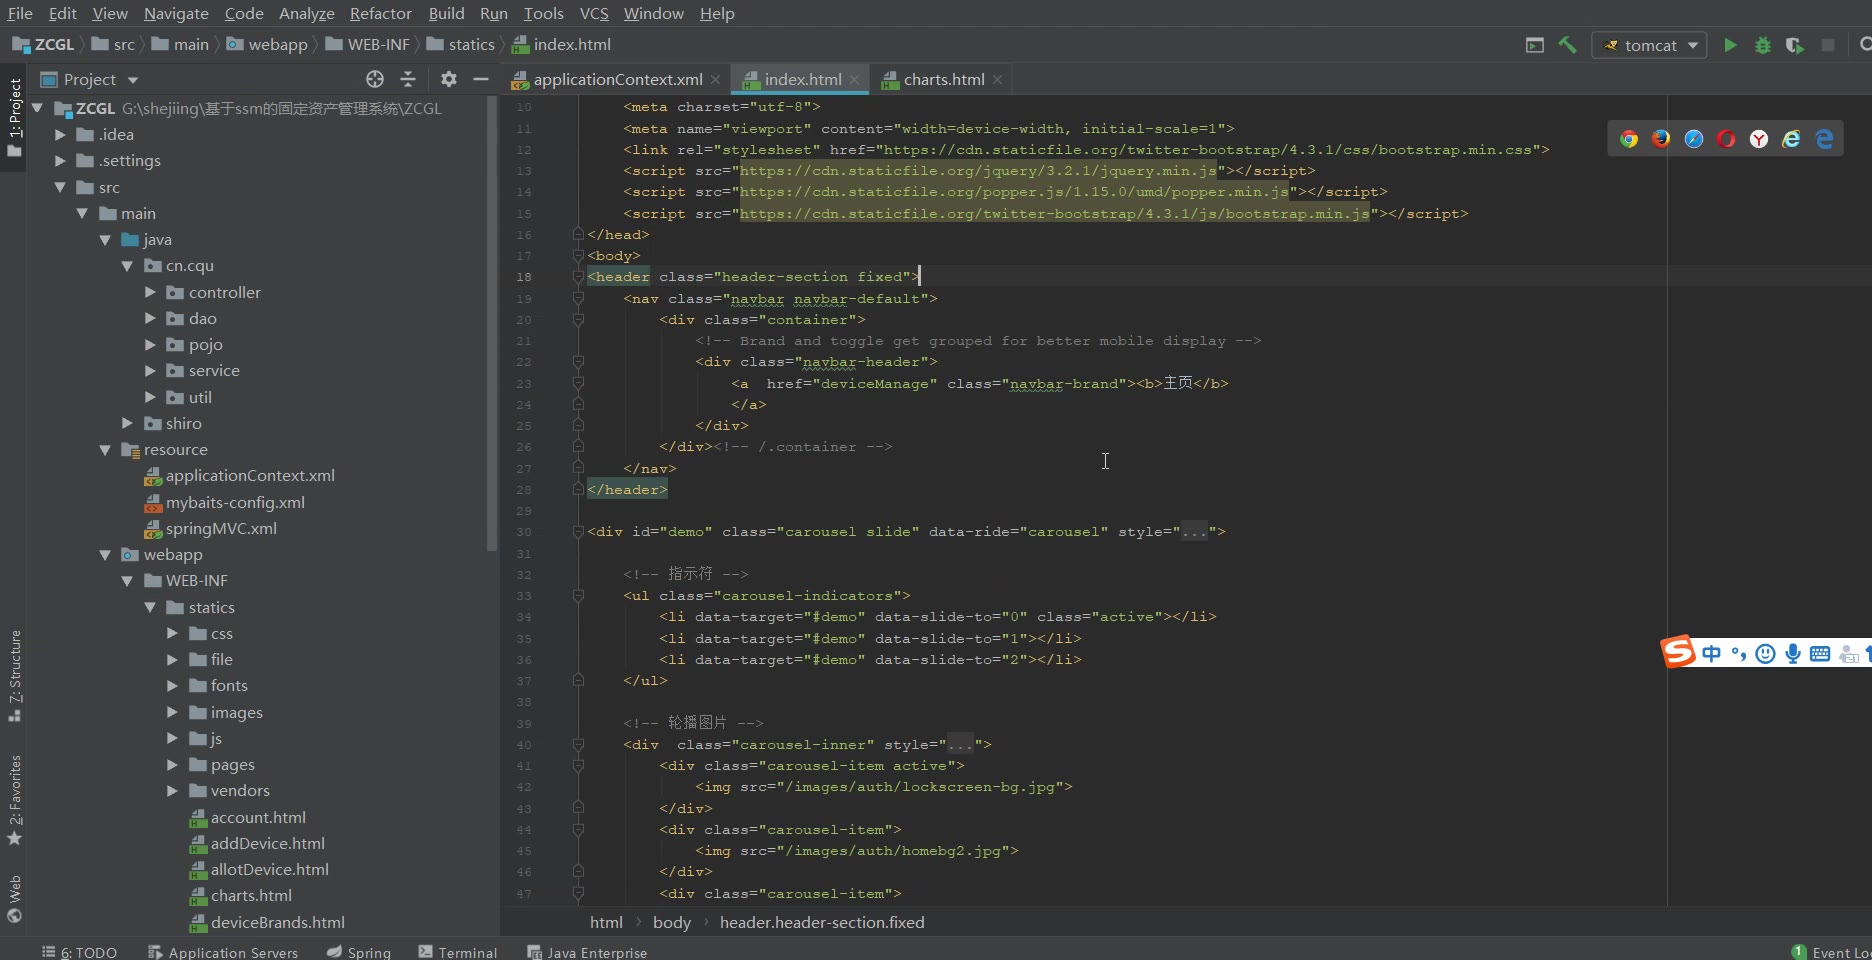Click the Project panel vertical scrollbar

tap(491, 325)
